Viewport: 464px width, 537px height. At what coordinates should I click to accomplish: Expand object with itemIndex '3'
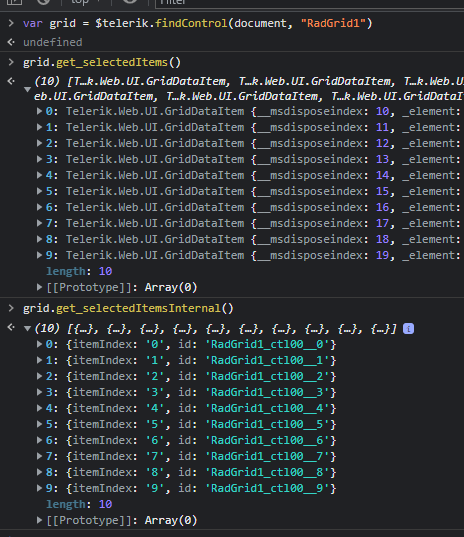(x=39, y=392)
